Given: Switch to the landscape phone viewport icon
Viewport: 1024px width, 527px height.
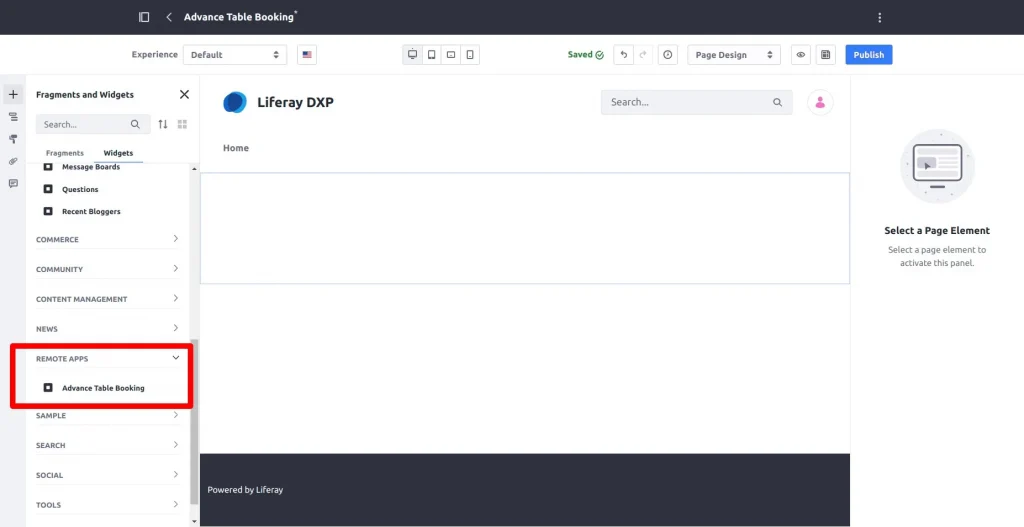Looking at the screenshot, I should pyautogui.click(x=451, y=55).
